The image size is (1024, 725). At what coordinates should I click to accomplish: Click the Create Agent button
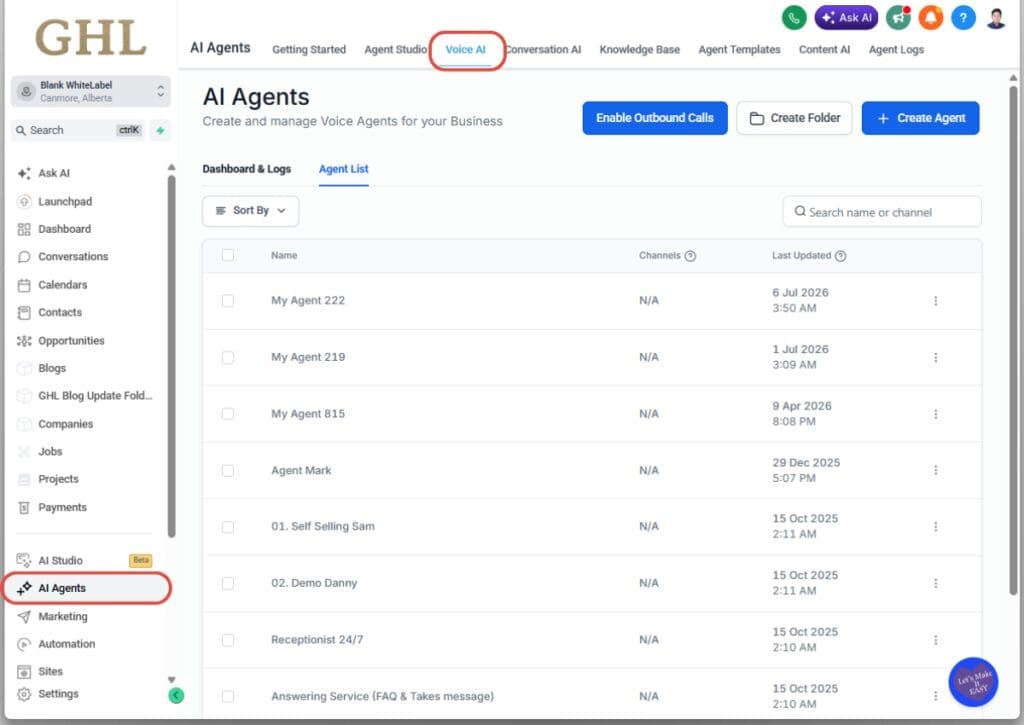click(x=920, y=118)
